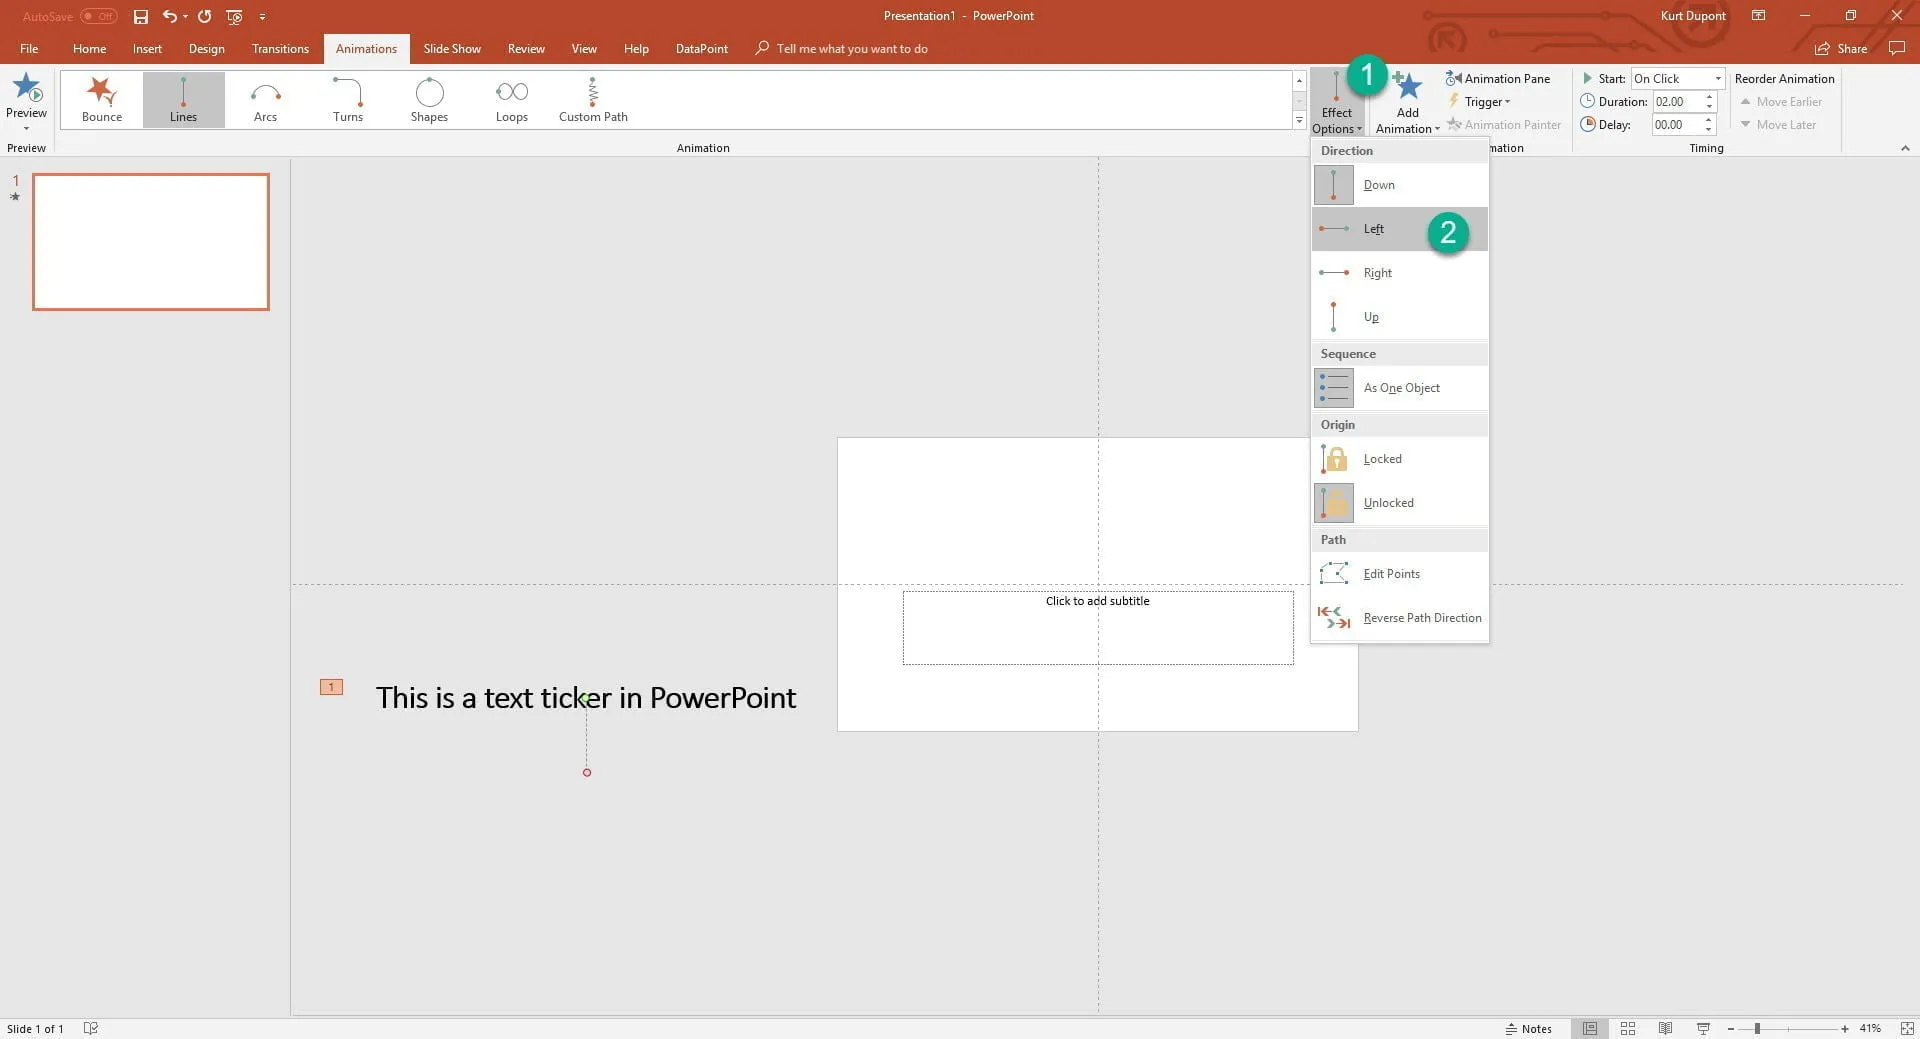
Task: Open the Review tab
Action: coord(526,48)
